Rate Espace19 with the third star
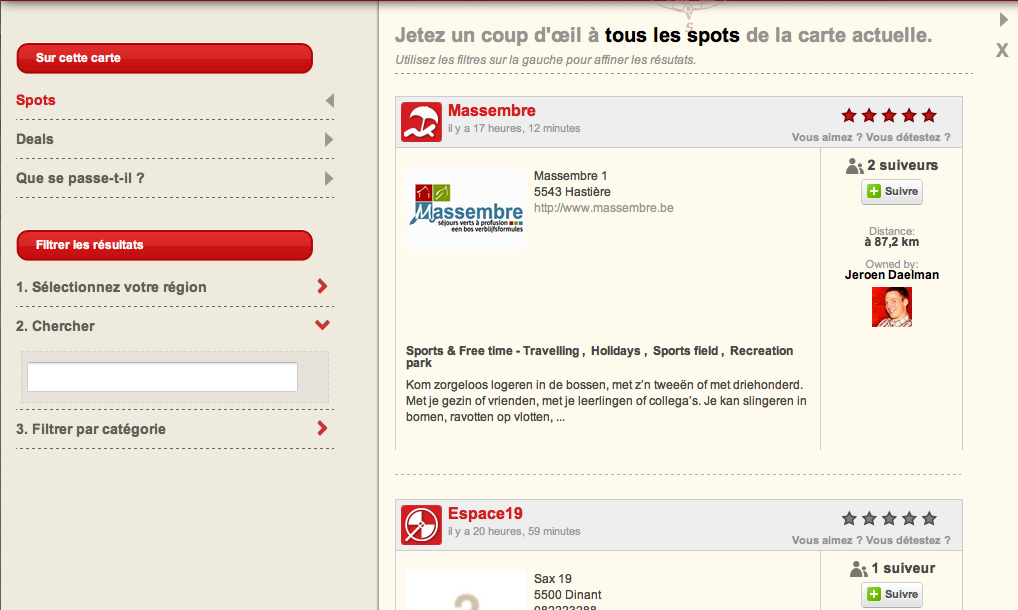Viewport: 1018px width, 610px height. (889, 518)
